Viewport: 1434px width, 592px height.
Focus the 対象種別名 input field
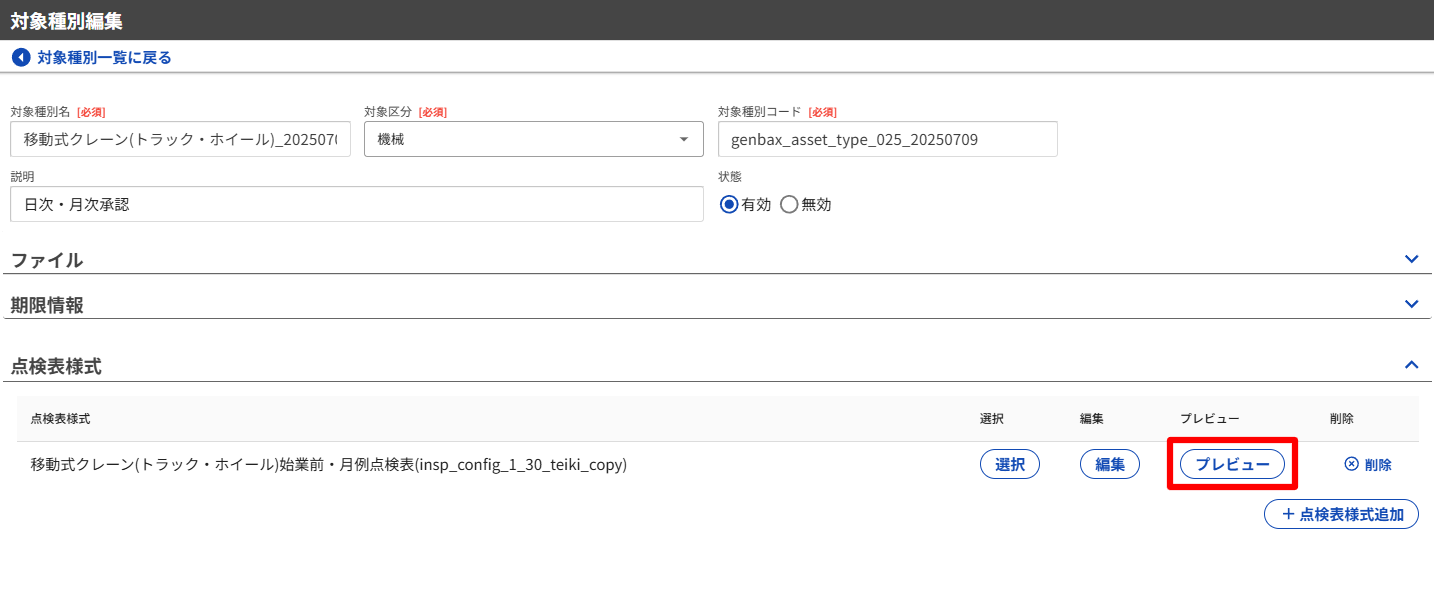180,140
